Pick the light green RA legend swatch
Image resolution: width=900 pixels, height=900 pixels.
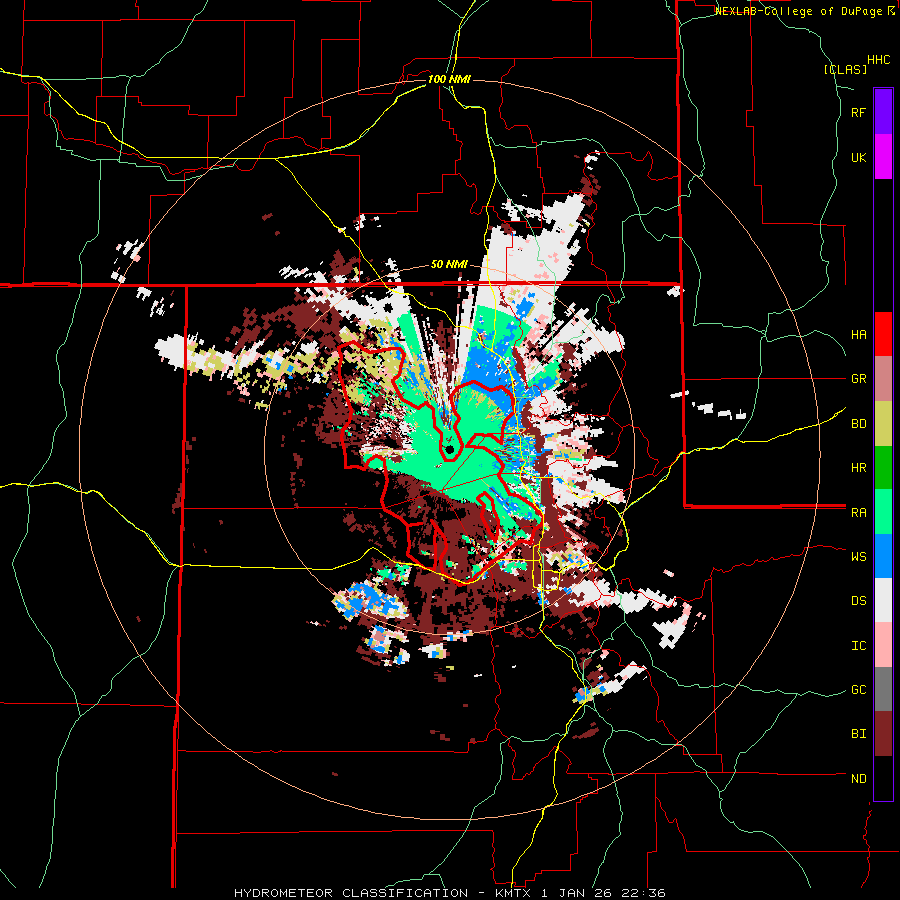(x=883, y=512)
